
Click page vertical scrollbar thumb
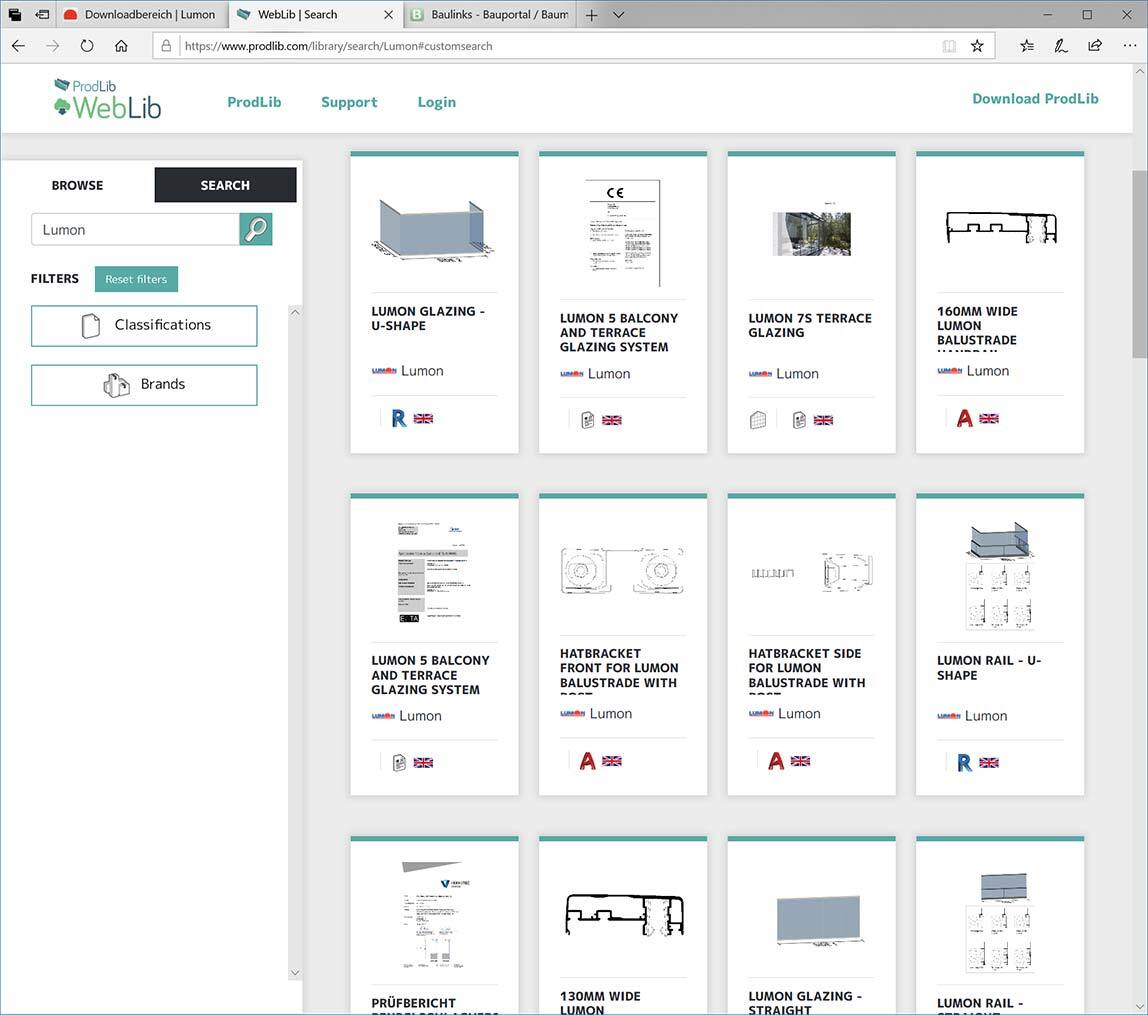pos(1139,264)
